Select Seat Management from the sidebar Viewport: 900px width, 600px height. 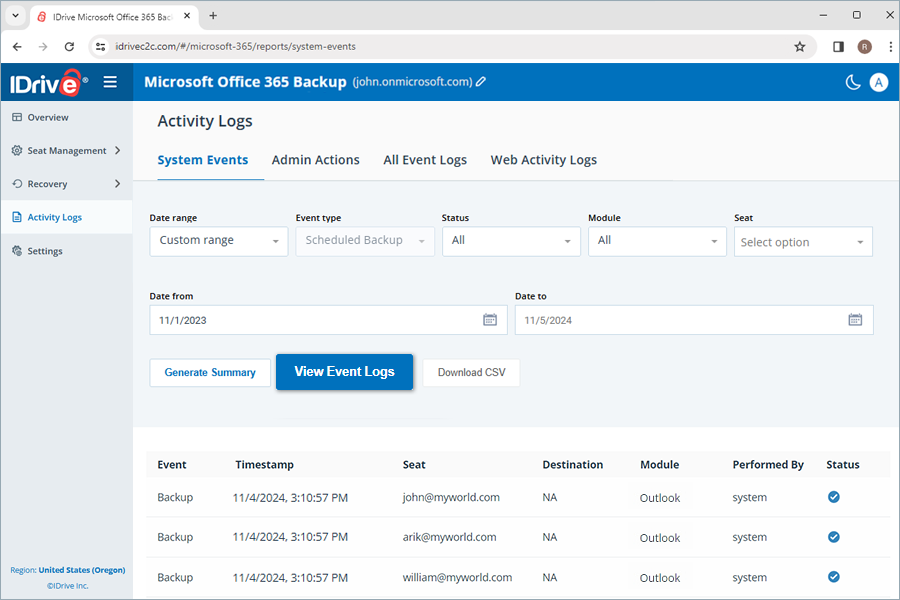tap(60, 150)
